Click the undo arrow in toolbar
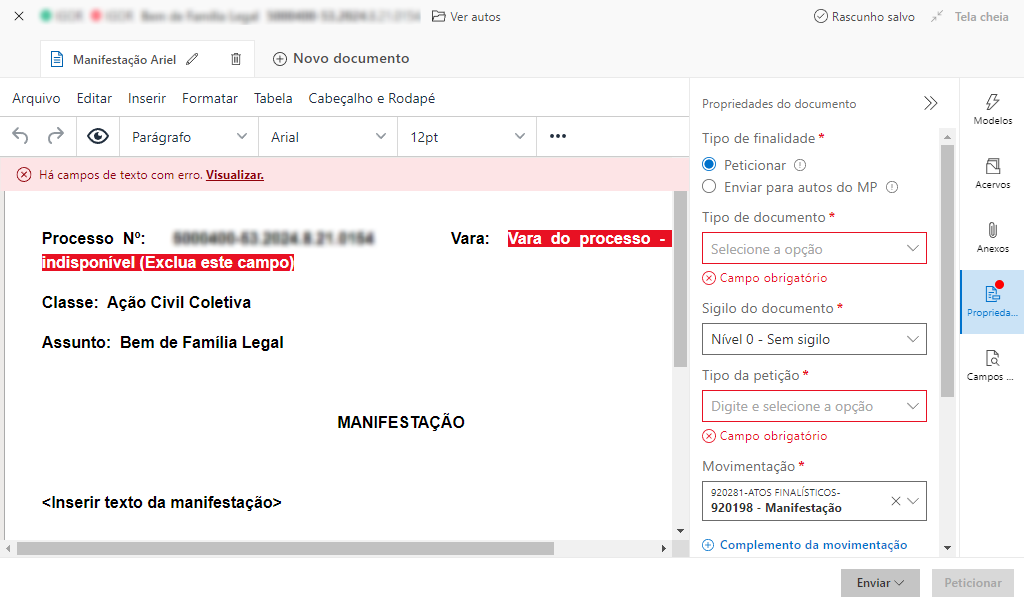The image size is (1024, 607). 21,136
